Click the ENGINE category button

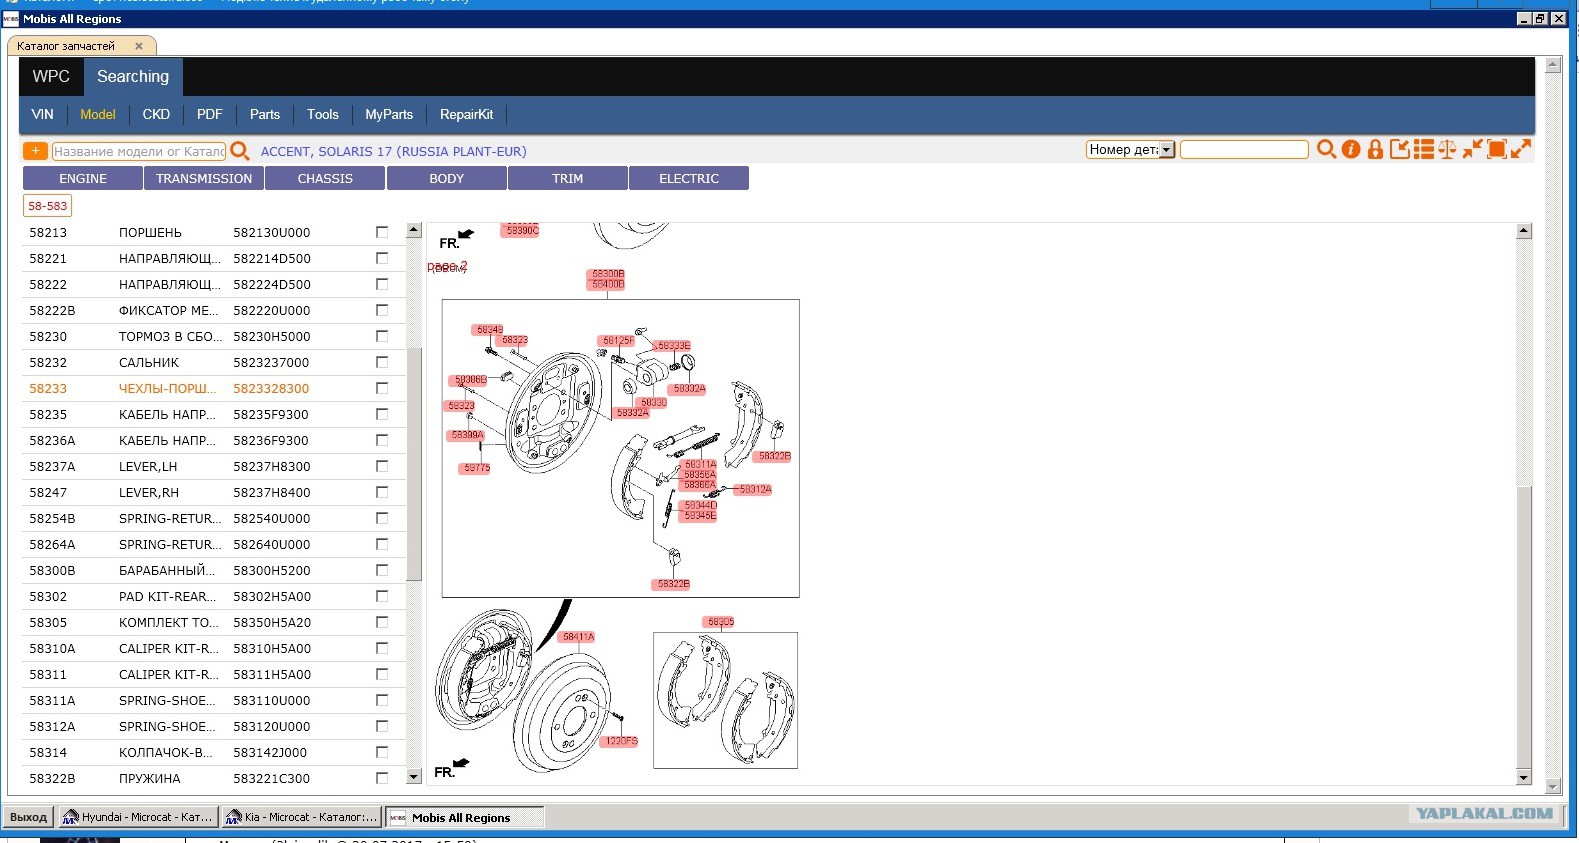[83, 178]
